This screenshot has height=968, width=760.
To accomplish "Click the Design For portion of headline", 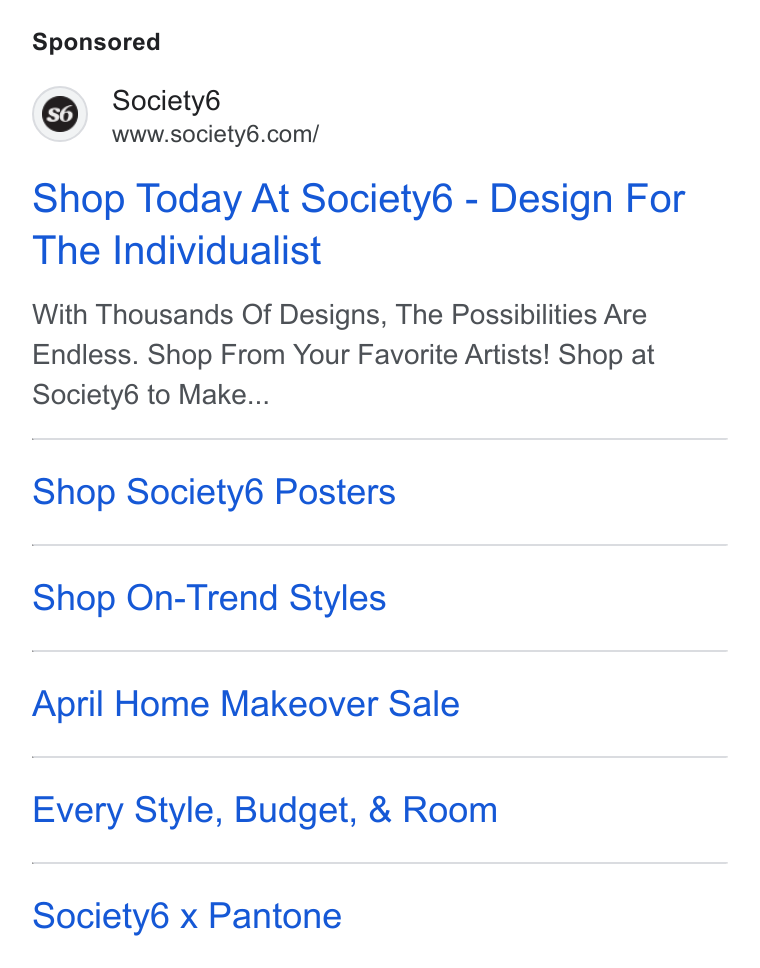I will [587, 199].
